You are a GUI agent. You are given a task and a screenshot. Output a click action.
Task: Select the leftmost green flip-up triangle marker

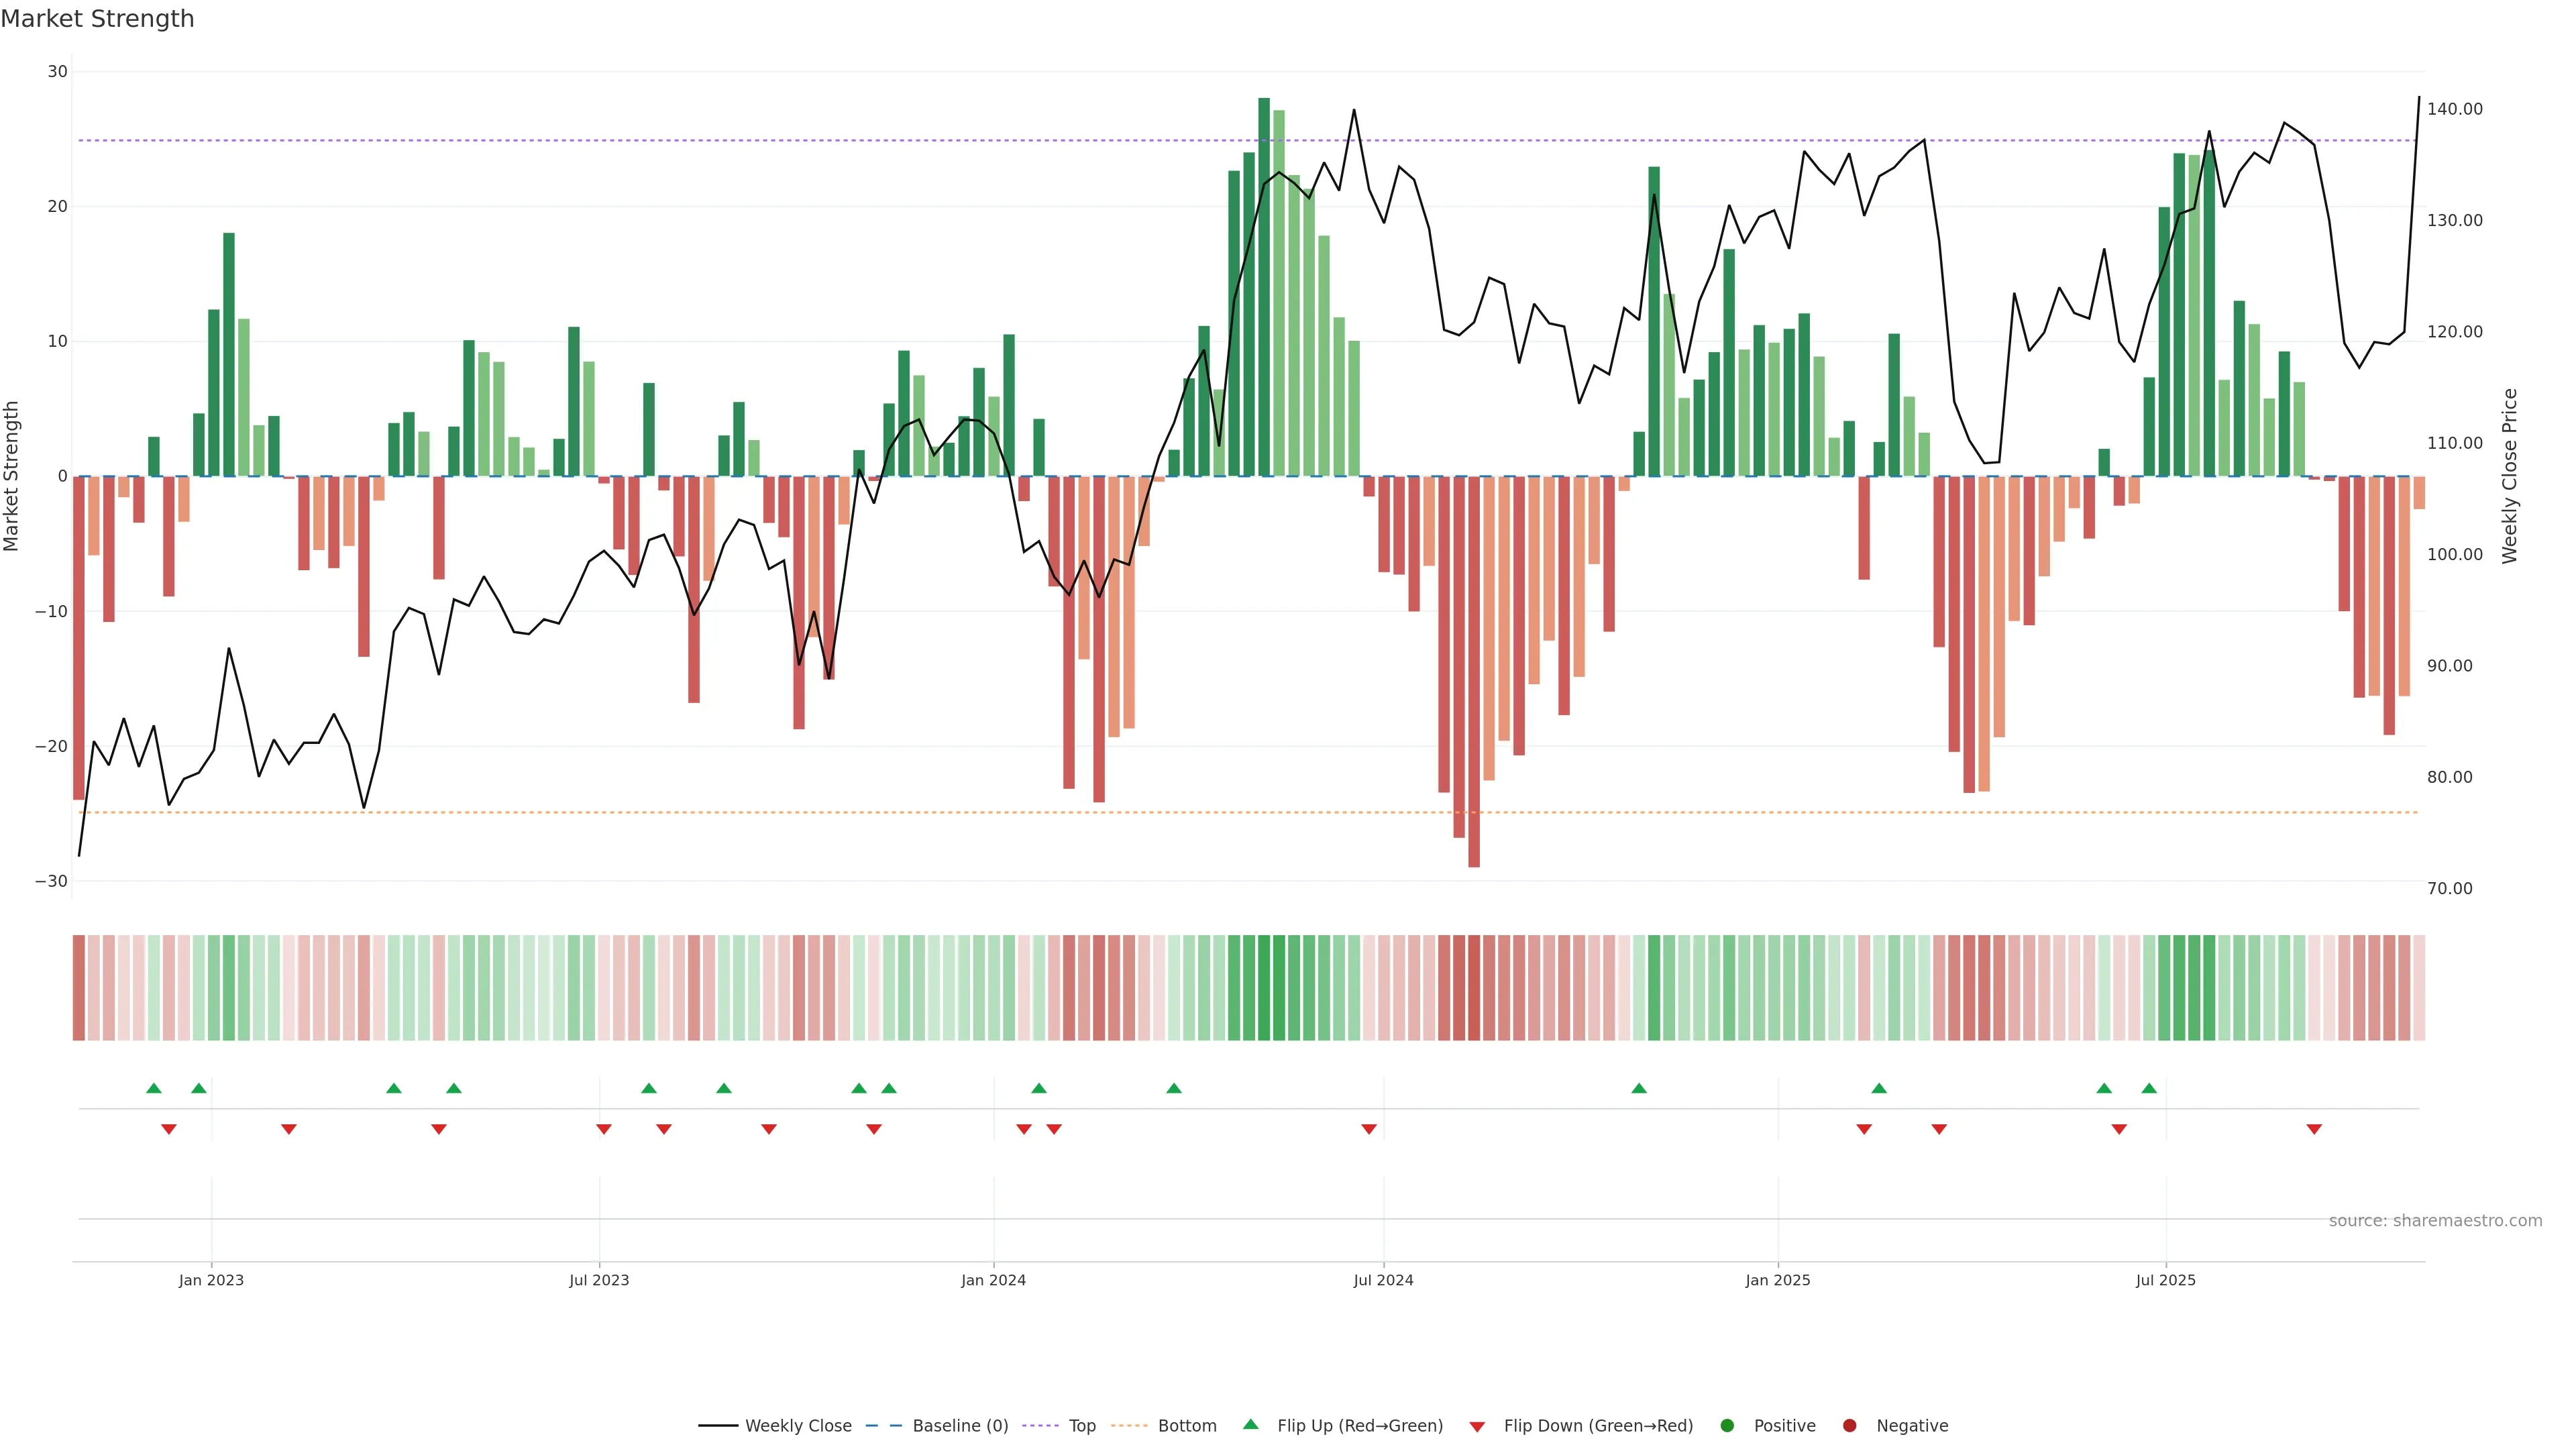point(153,1088)
